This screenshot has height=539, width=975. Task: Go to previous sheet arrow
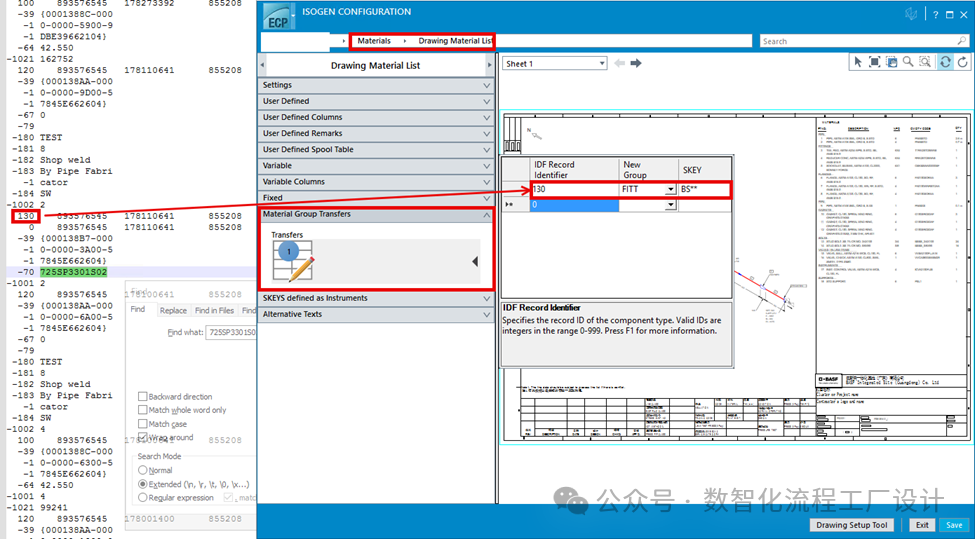coord(619,63)
